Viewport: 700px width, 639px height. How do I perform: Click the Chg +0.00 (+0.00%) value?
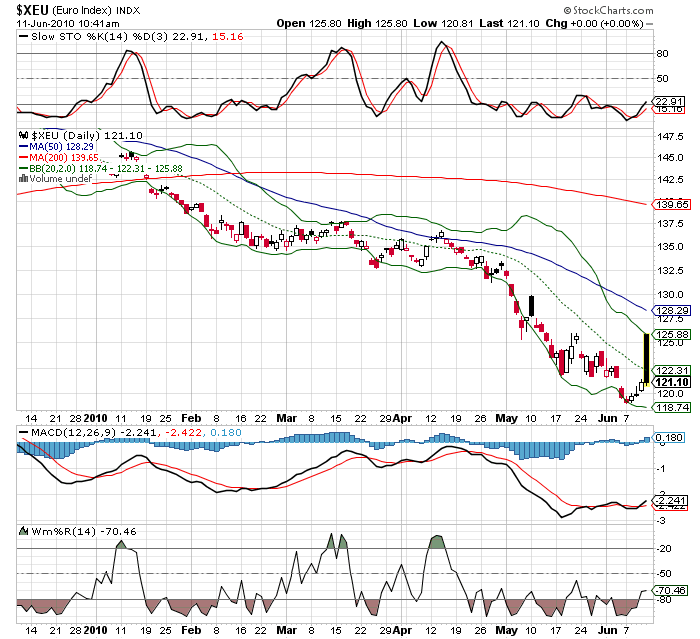pyautogui.click(x=594, y=23)
